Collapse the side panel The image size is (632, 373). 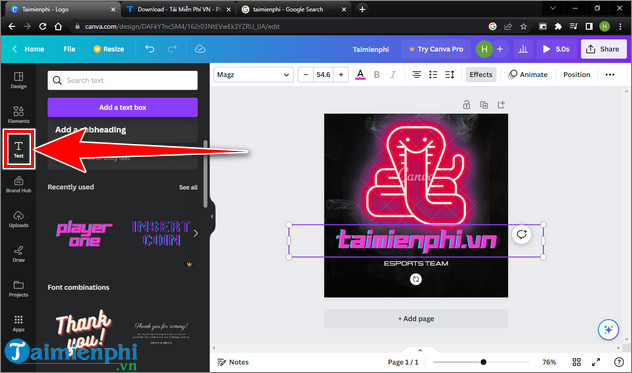click(212, 217)
